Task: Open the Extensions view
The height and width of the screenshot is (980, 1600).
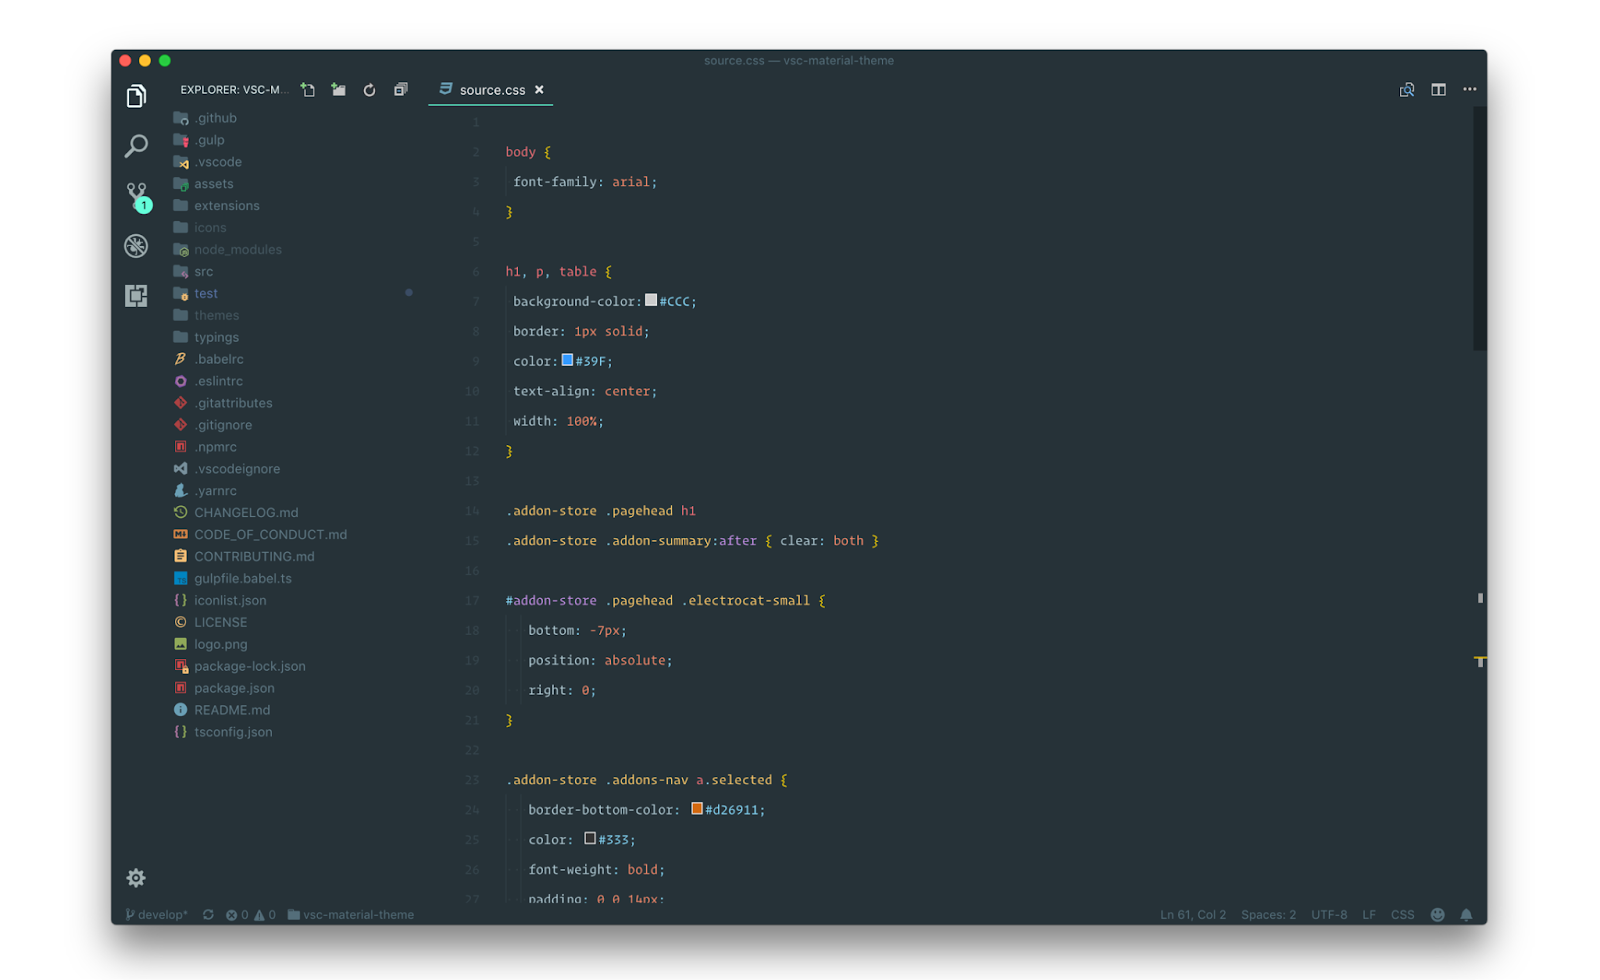Action: click(136, 295)
